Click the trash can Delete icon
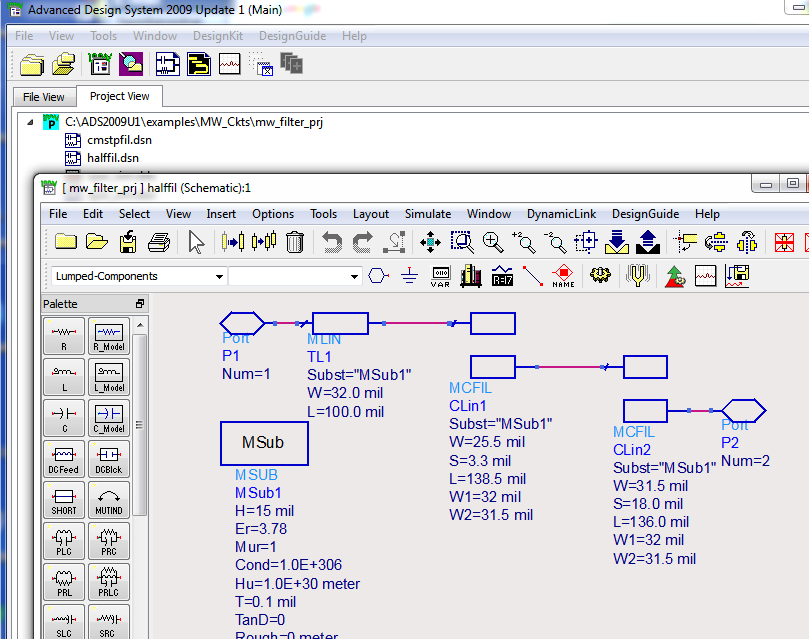809x639 pixels. [x=295, y=241]
